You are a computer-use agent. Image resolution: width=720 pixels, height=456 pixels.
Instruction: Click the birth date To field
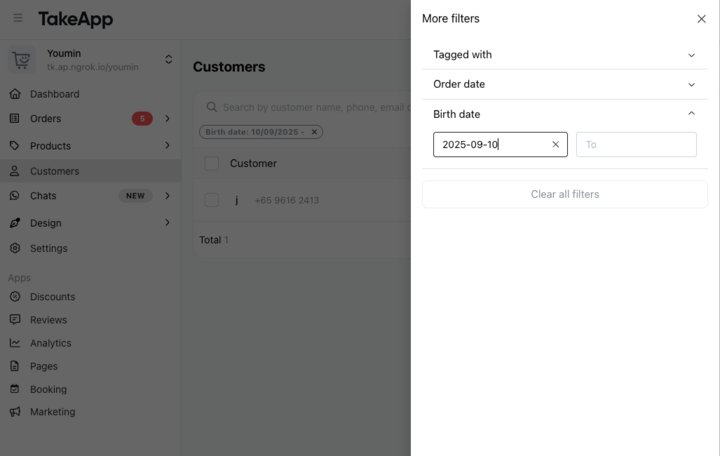[x=636, y=144]
